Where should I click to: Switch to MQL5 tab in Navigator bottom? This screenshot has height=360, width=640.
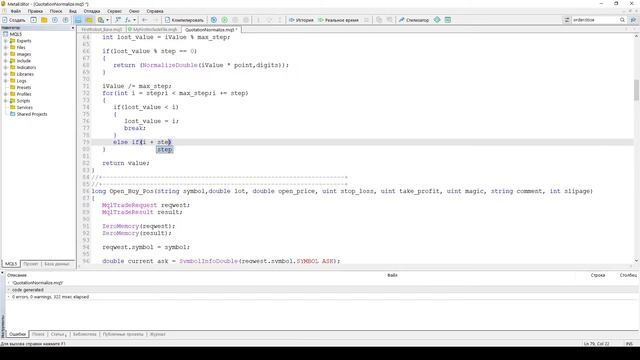click(11, 264)
